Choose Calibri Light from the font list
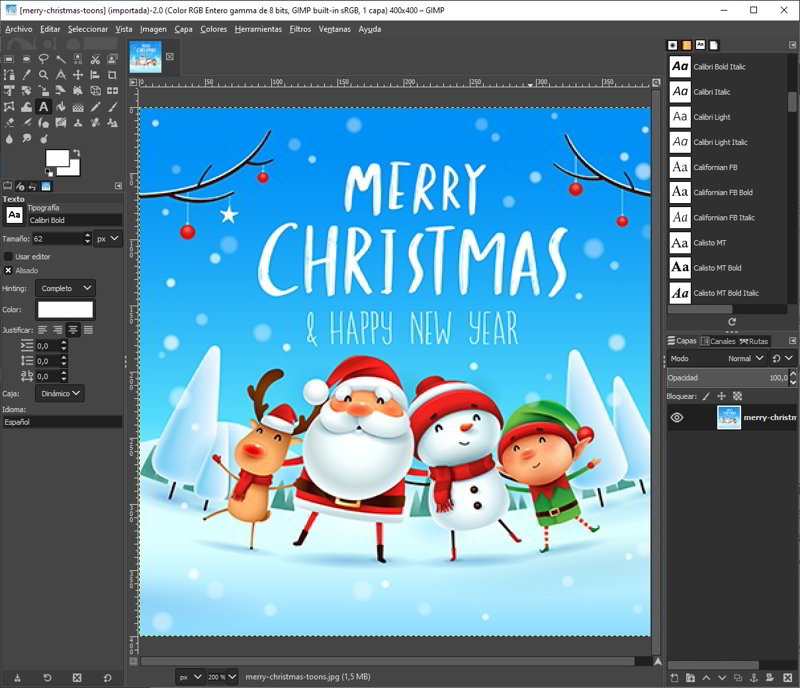The height and width of the screenshot is (688, 800). pos(712,117)
